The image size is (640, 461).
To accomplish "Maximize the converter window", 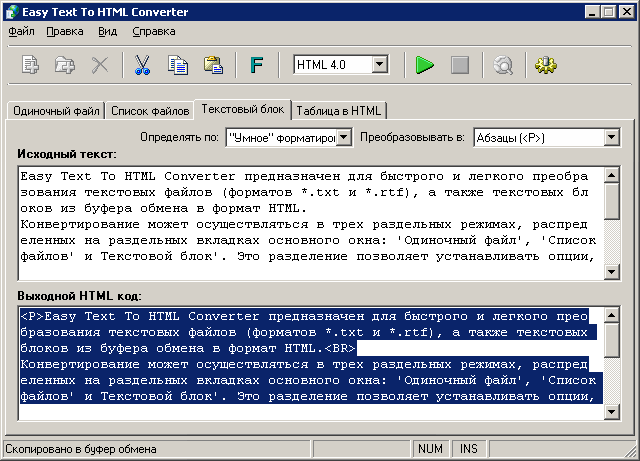I will coord(609,12).
